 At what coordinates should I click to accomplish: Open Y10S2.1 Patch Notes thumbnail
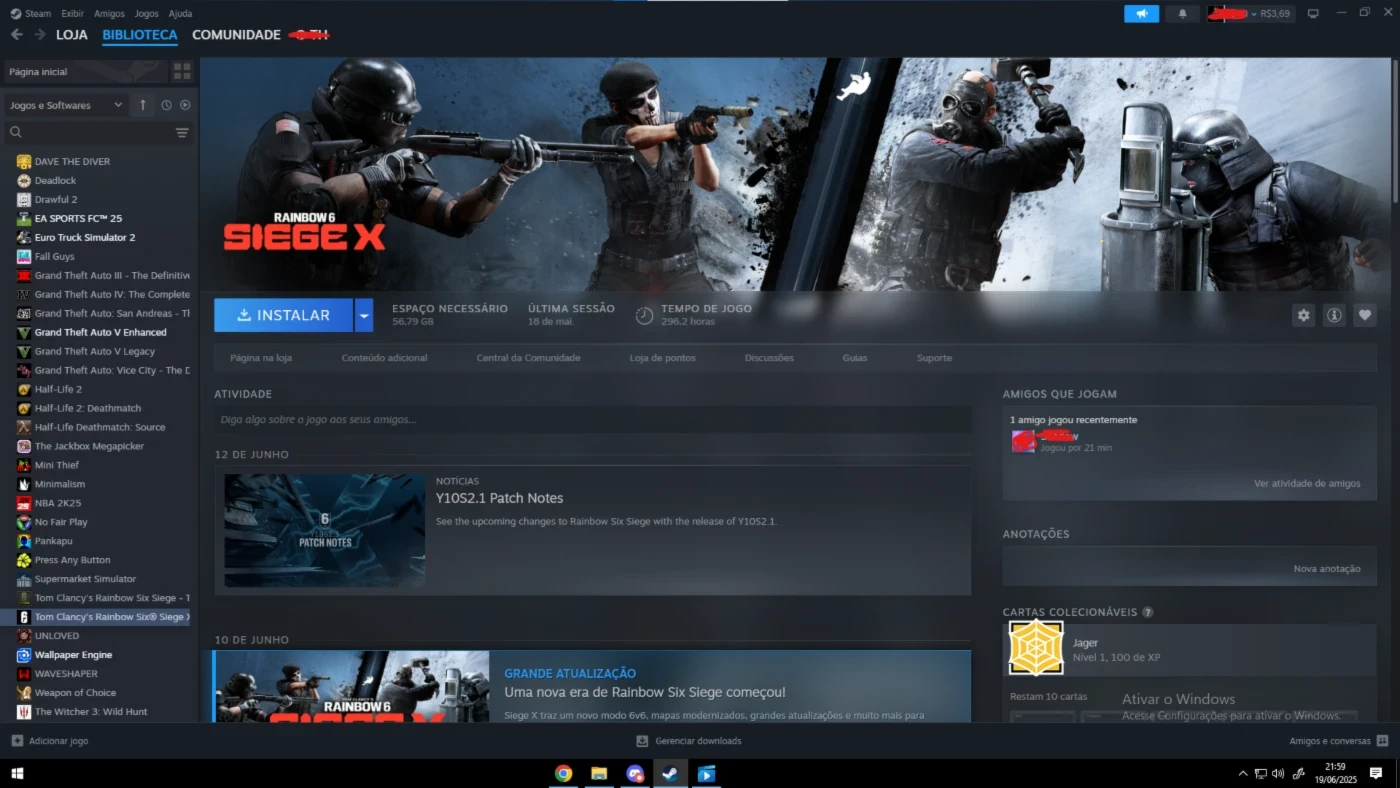click(x=325, y=530)
